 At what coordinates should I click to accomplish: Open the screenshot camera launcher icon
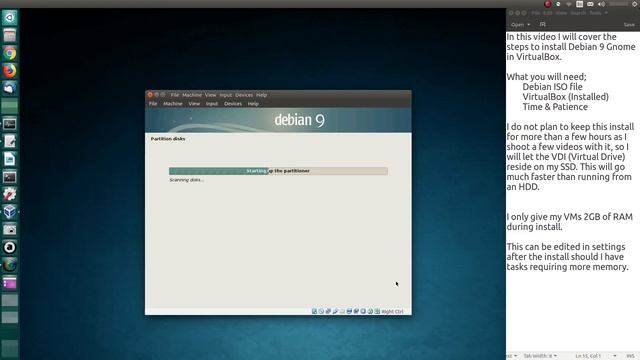click(9, 229)
